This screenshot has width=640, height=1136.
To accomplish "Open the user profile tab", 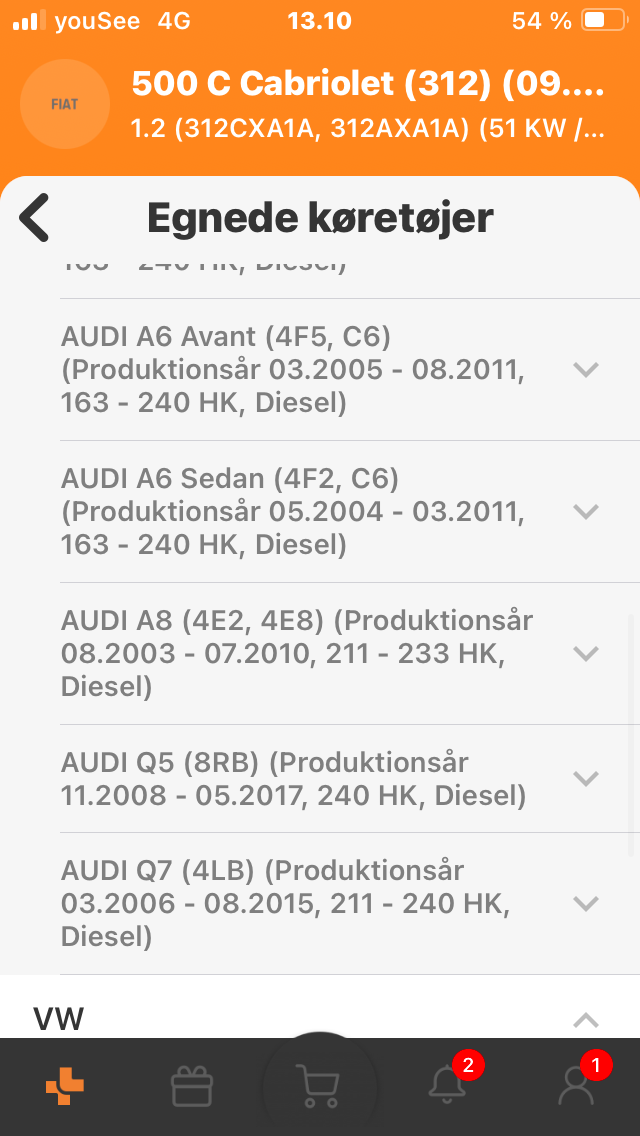I will [x=576, y=1086].
